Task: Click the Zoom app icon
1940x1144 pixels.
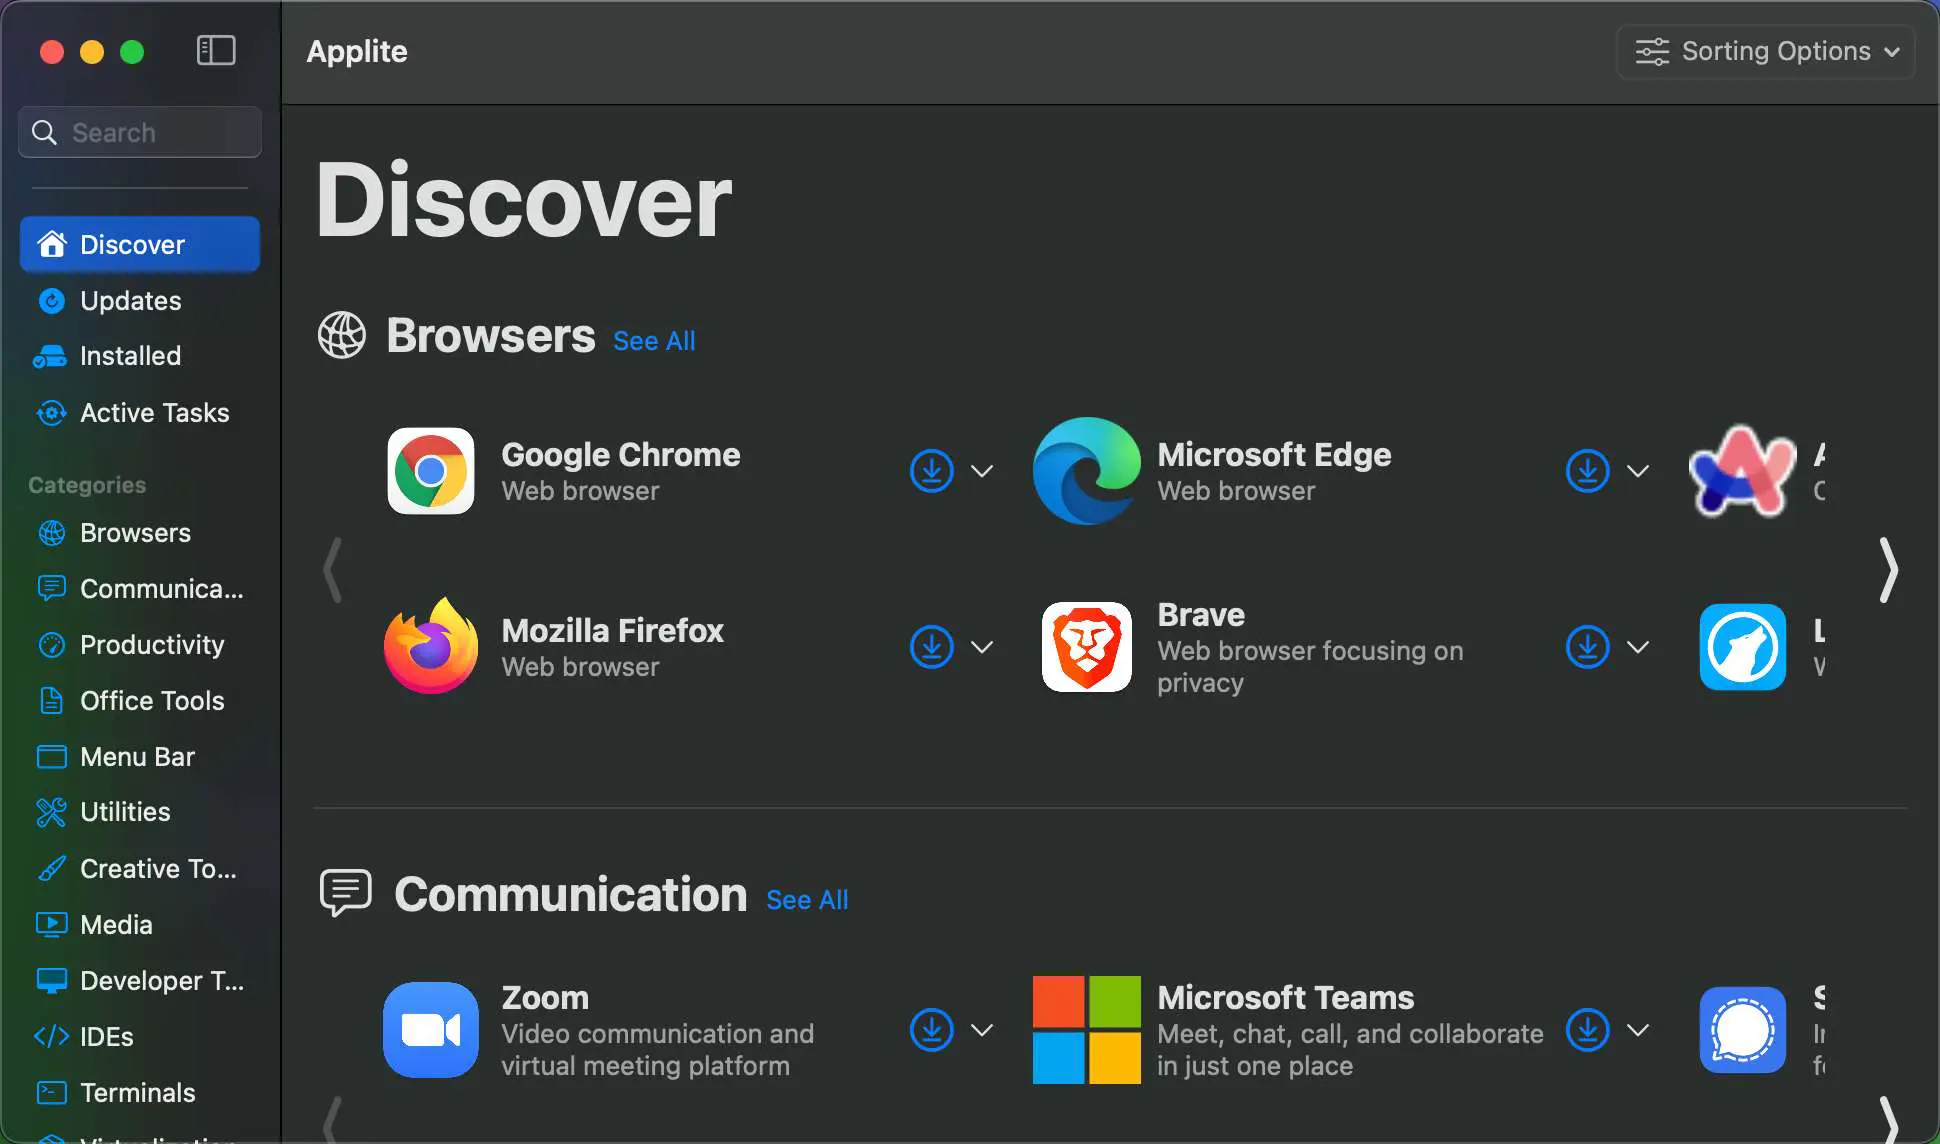Action: pyautogui.click(x=430, y=1028)
